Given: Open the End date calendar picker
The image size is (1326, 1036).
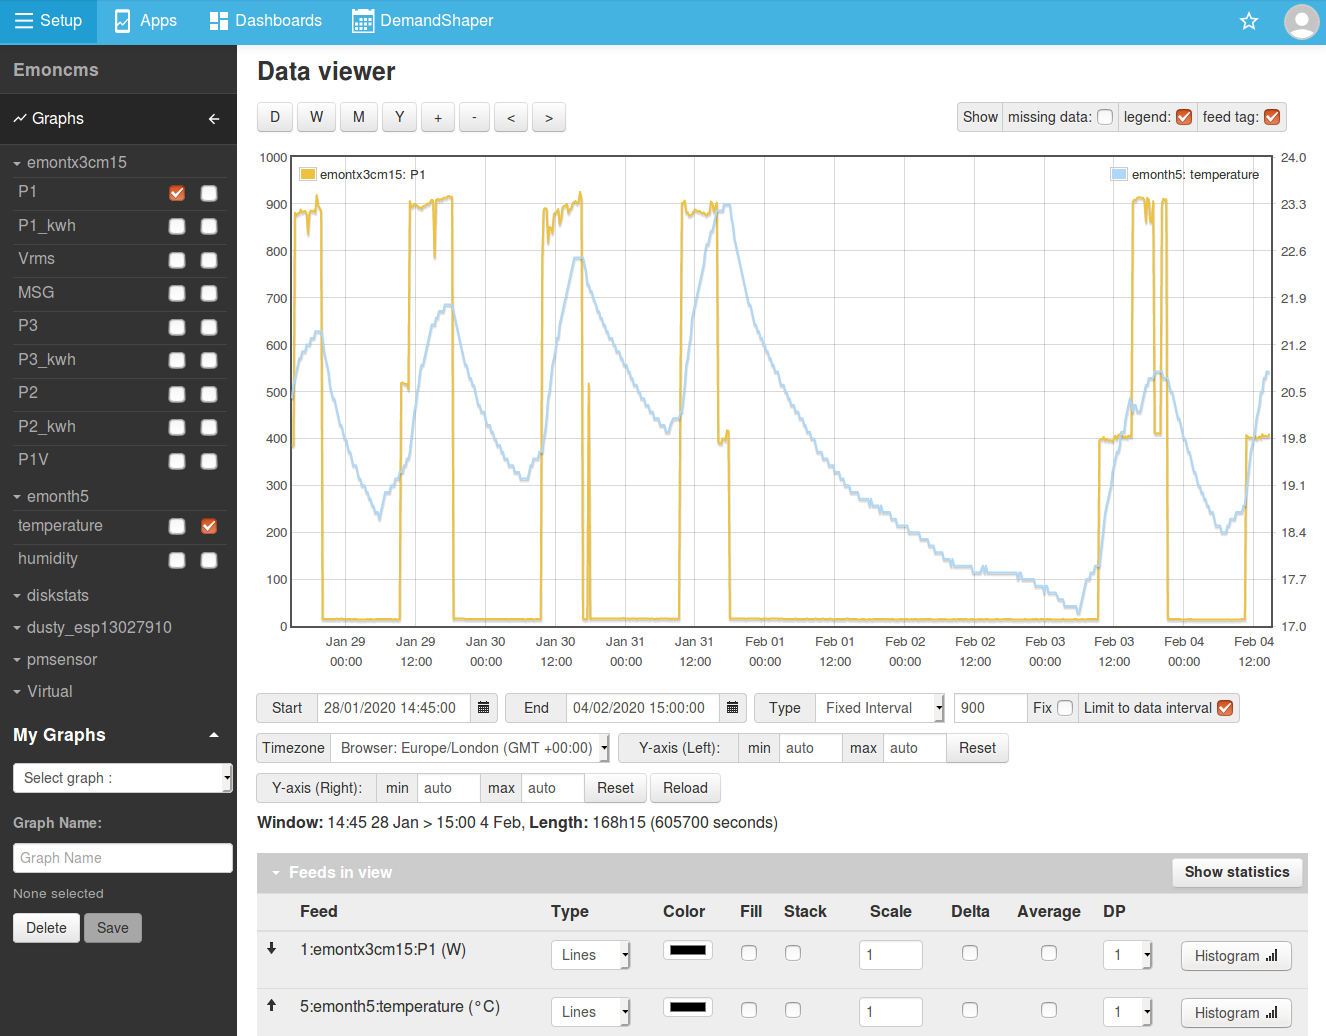Looking at the screenshot, I should (x=732, y=708).
